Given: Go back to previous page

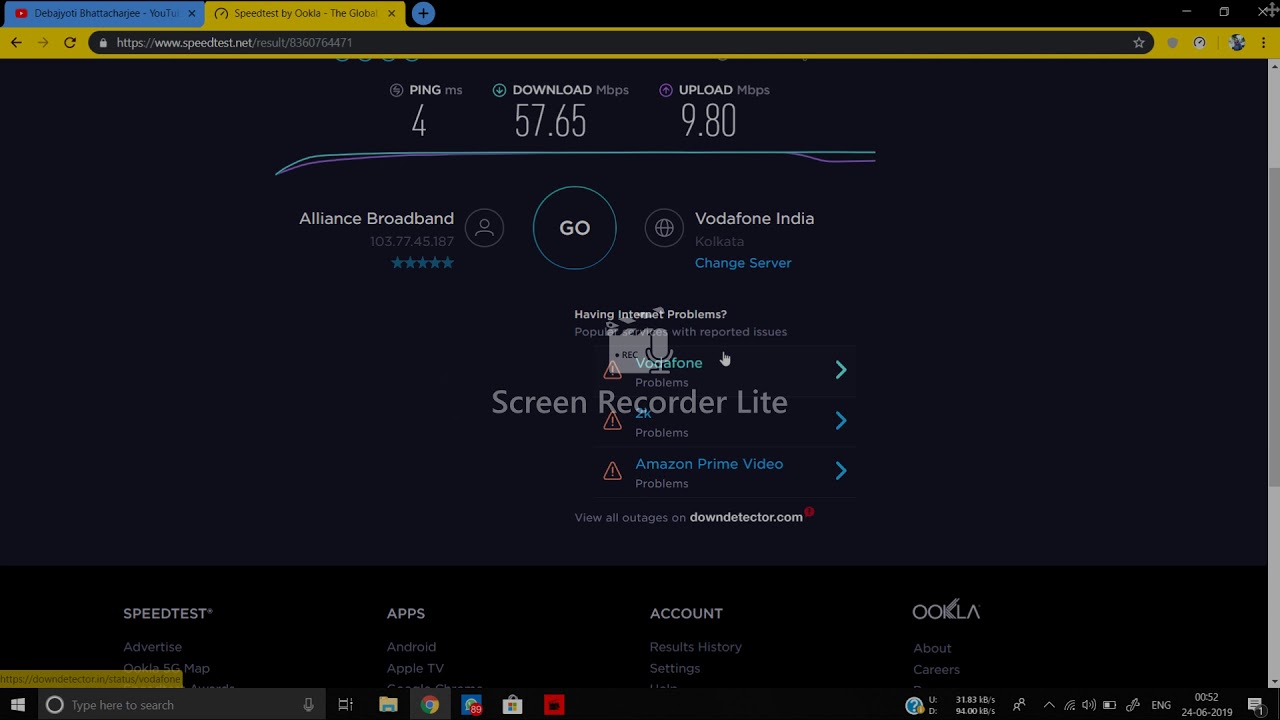Looking at the screenshot, I should tap(16, 43).
